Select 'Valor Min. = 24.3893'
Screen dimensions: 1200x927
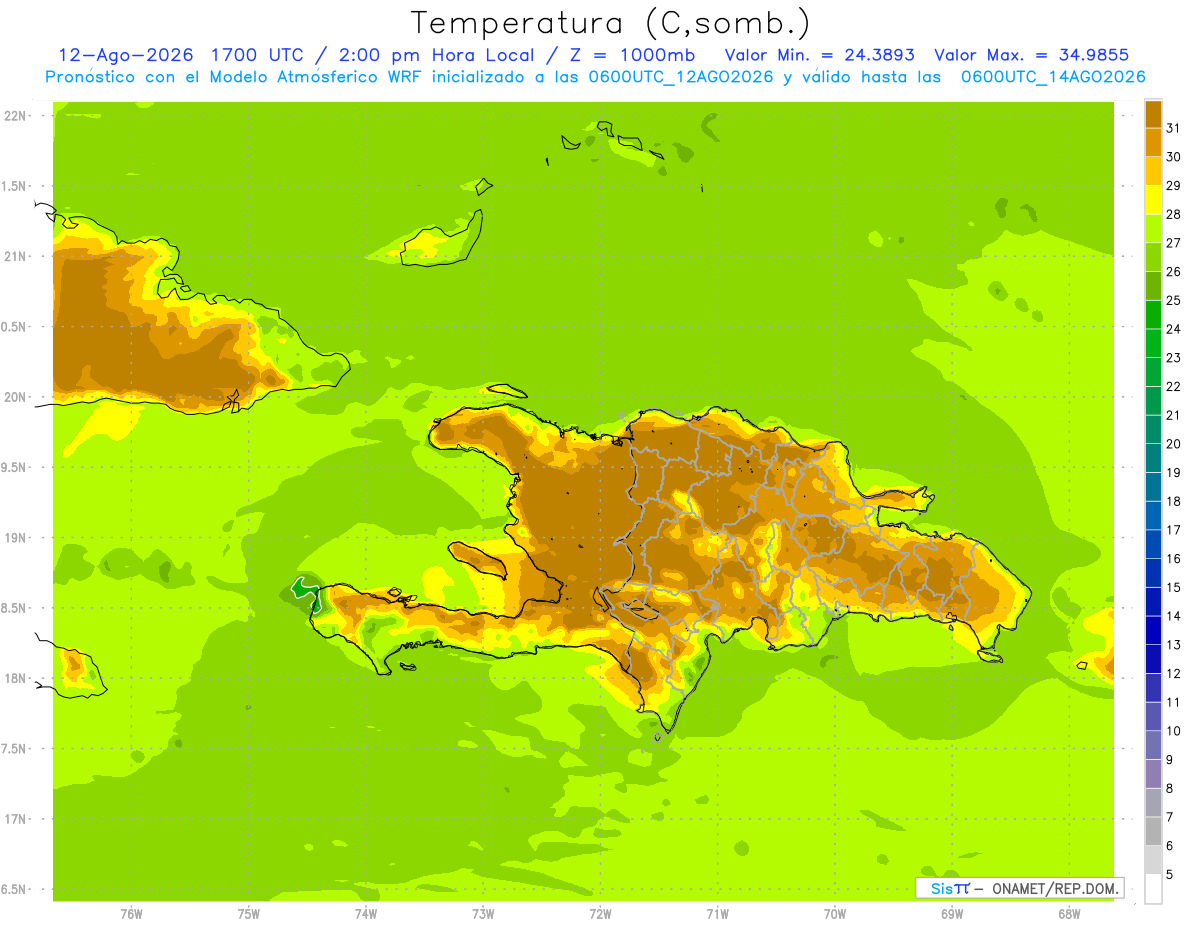coord(820,55)
